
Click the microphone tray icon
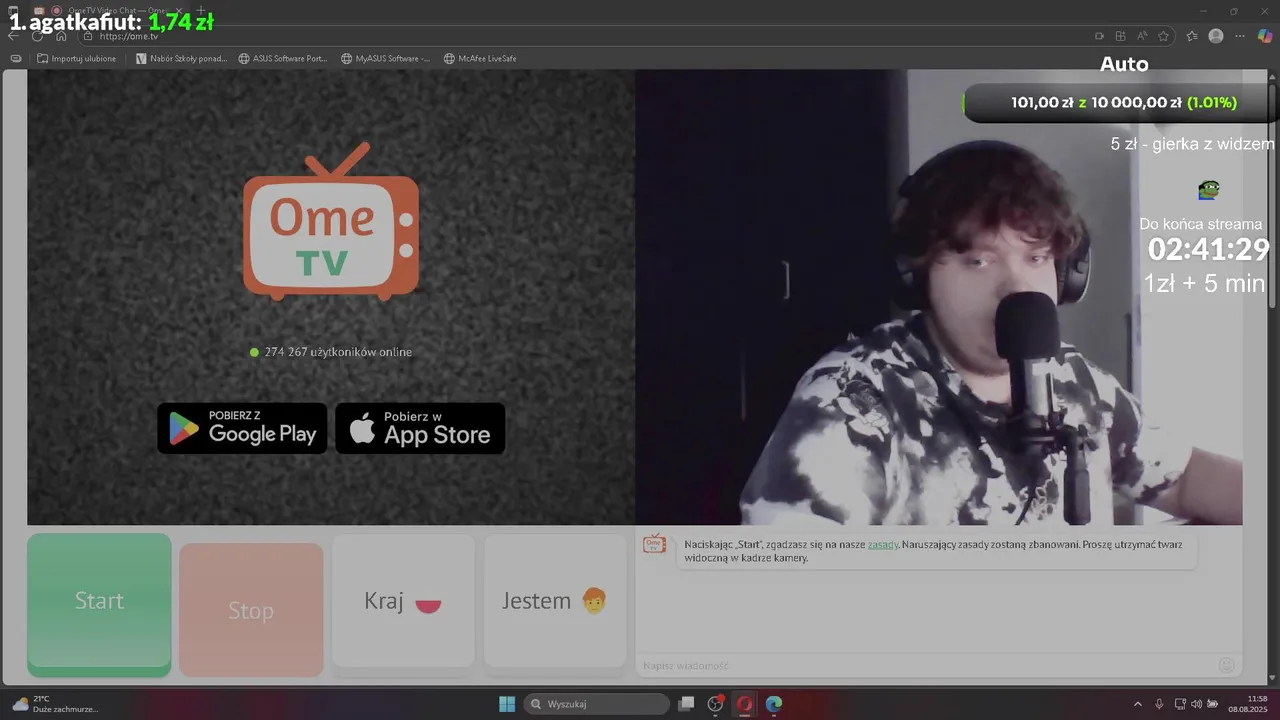[x=1159, y=704]
